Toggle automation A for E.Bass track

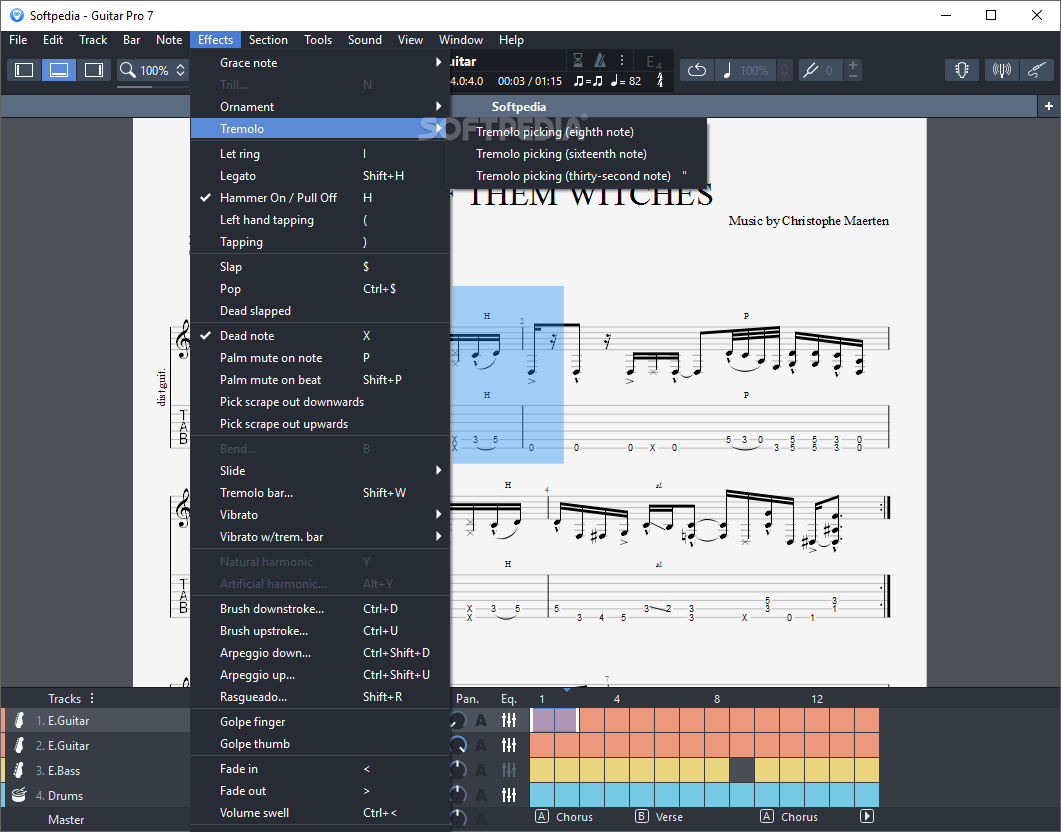pos(481,770)
